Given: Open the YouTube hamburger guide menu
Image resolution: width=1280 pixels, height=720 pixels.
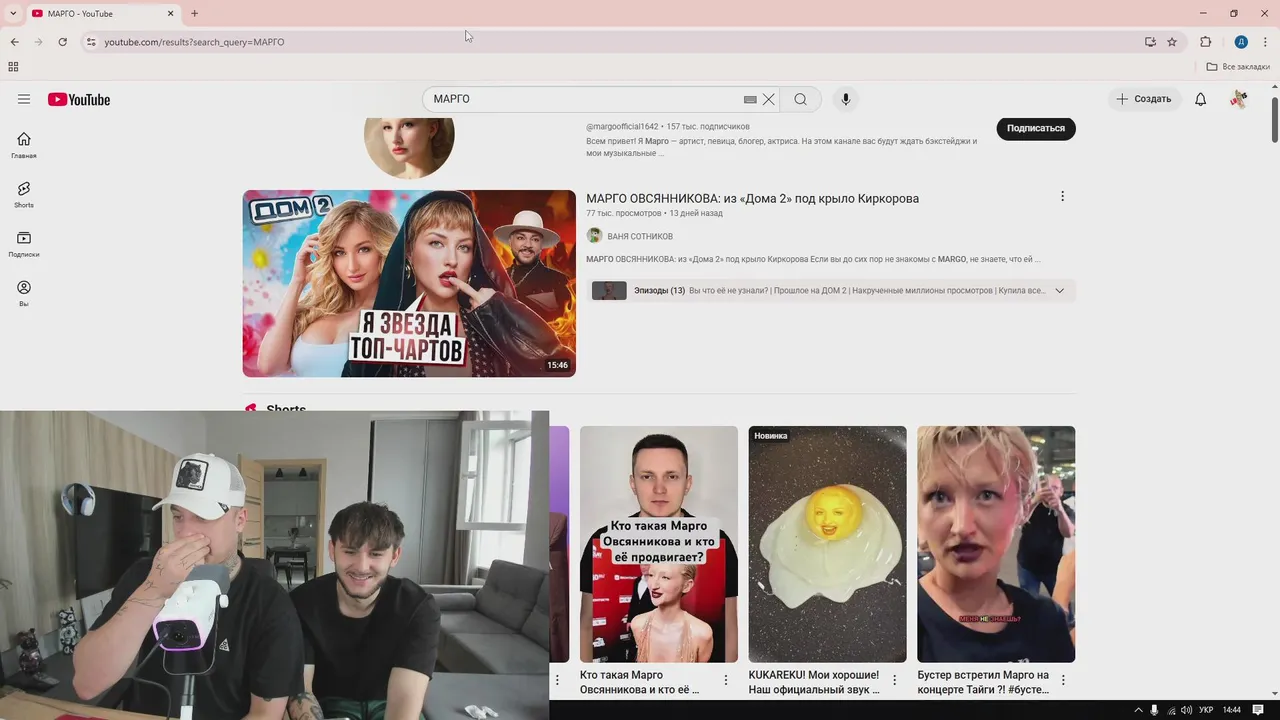Looking at the screenshot, I should pos(24,99).
